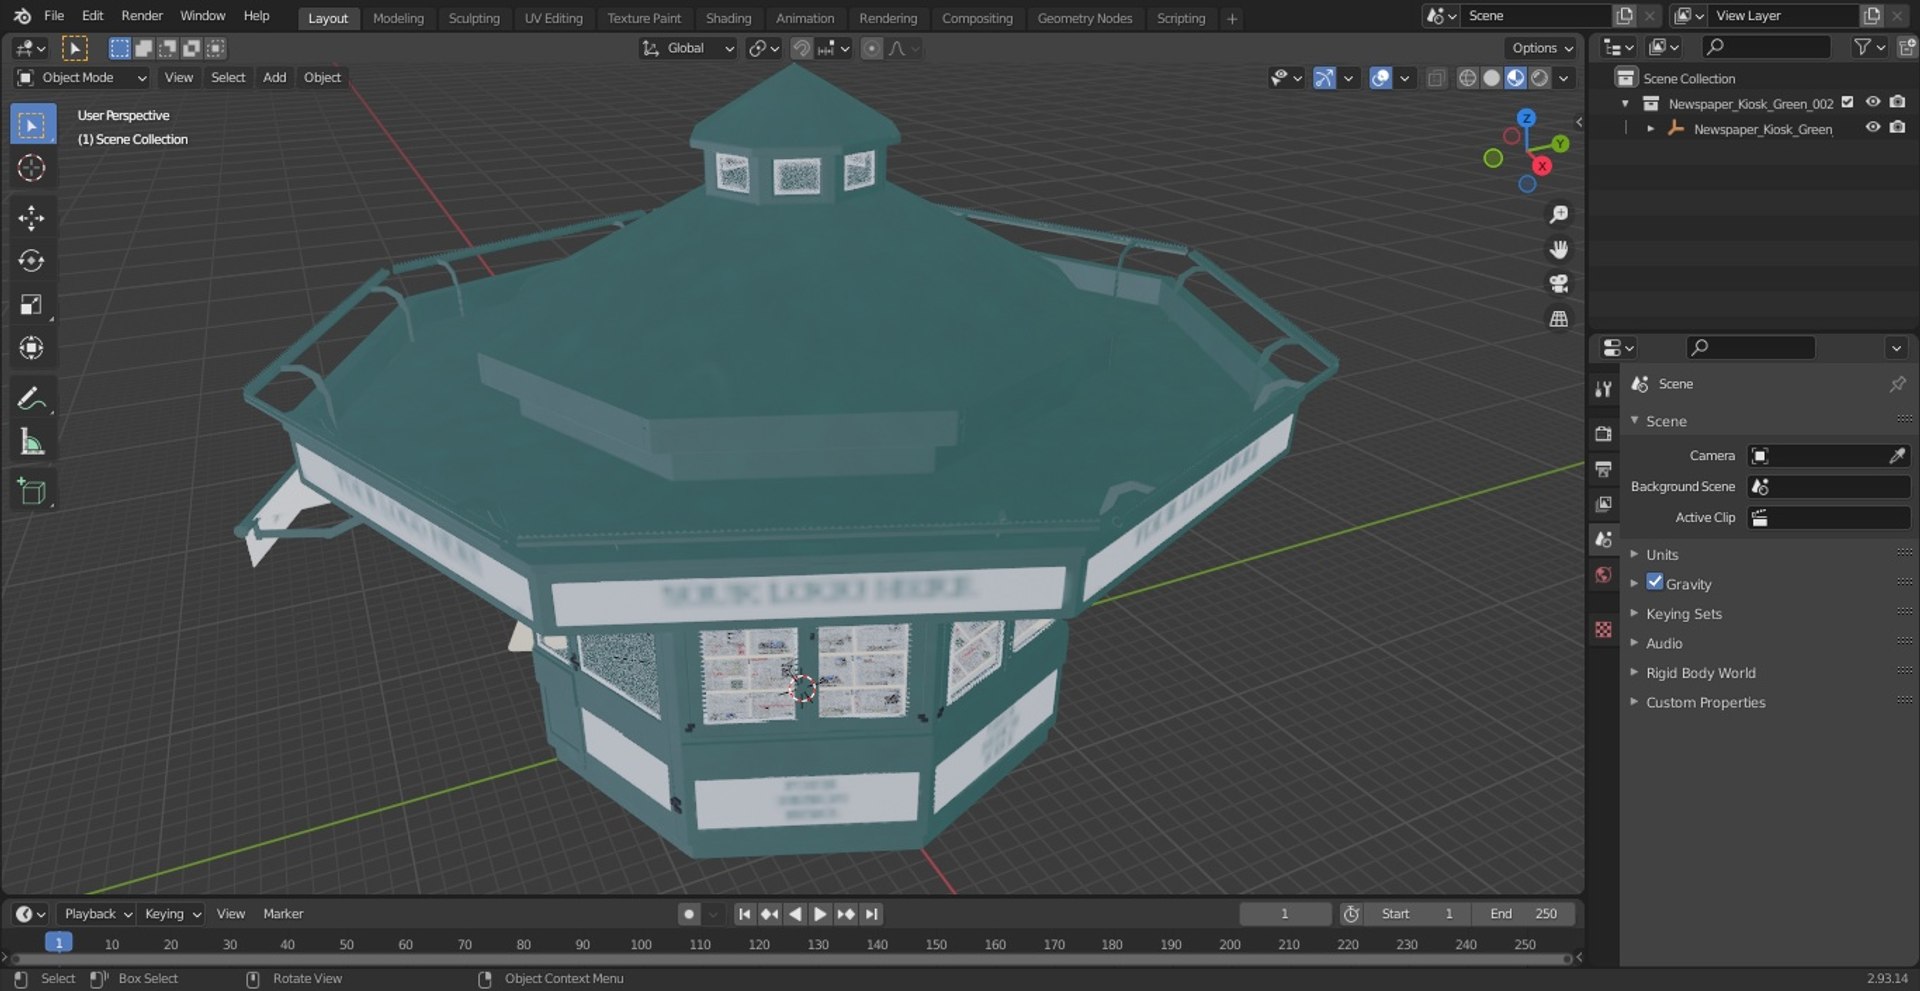This screenshot has width=1920, height=991.
Task: Click the current frame number field
Action: pyautogui.click(x=1285, y=914)
